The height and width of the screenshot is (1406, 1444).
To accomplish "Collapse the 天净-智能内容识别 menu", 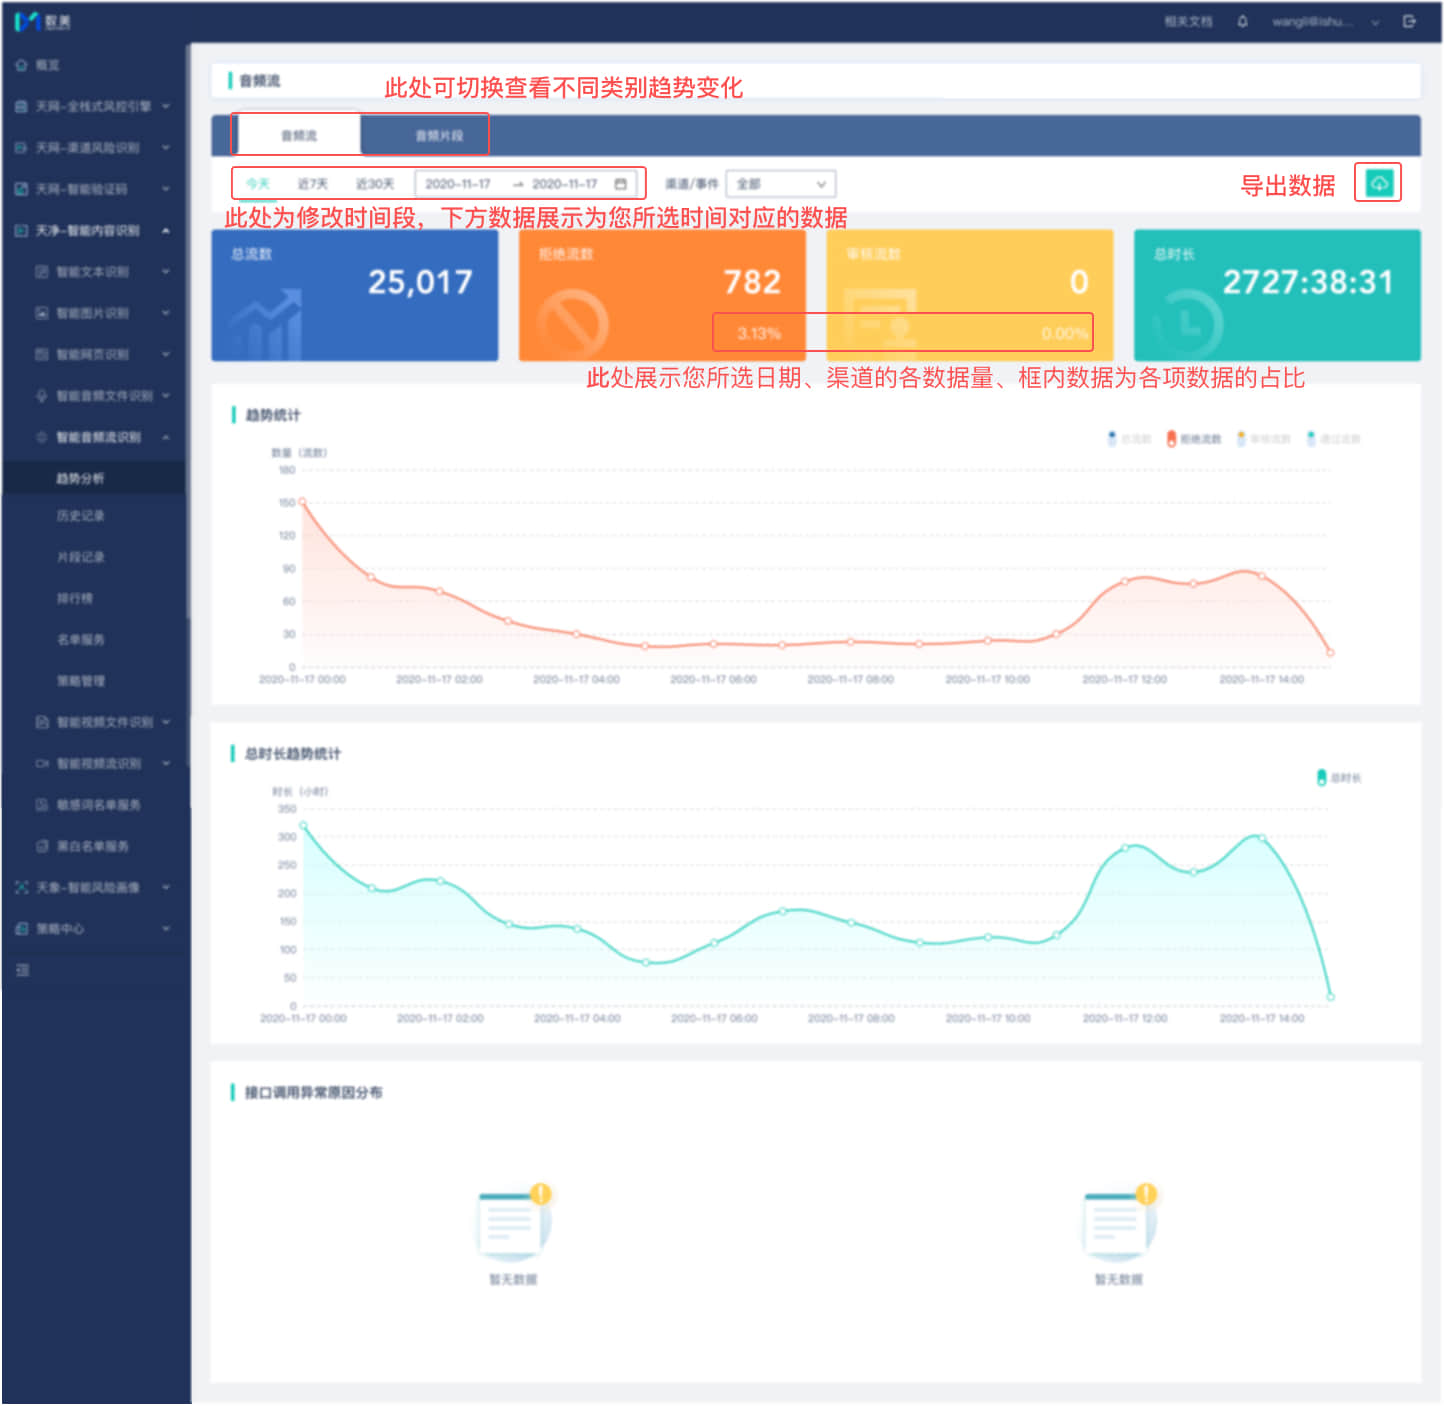I will pos(166,230).
